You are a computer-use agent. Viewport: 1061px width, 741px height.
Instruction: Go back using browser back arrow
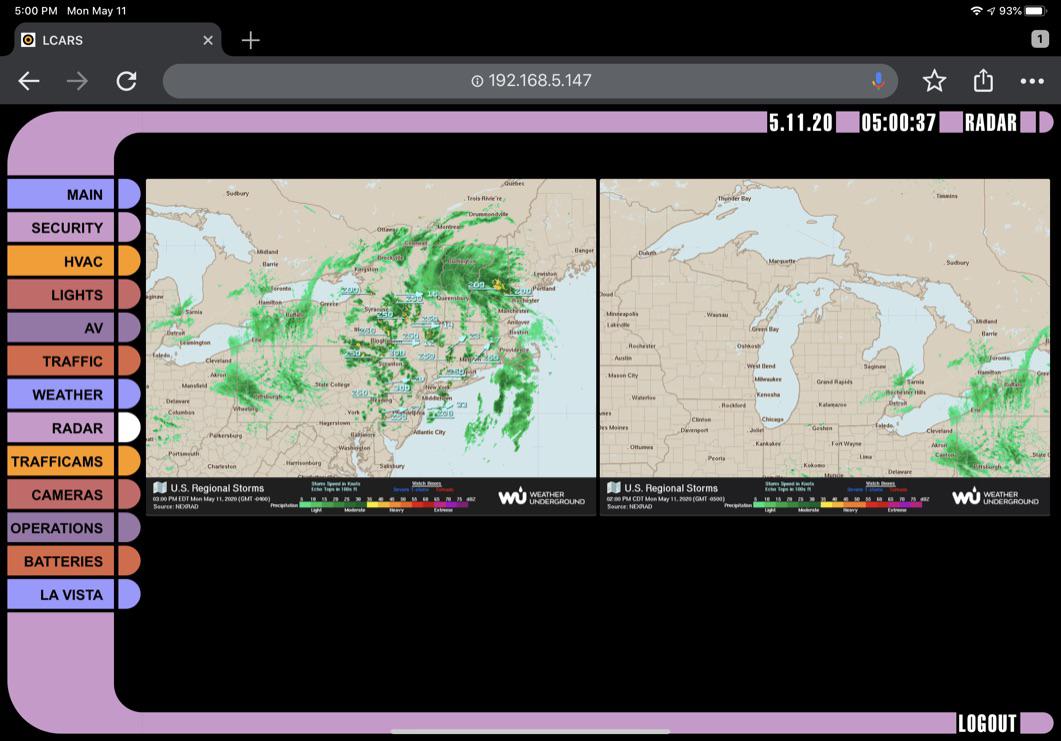click(29, 81)
